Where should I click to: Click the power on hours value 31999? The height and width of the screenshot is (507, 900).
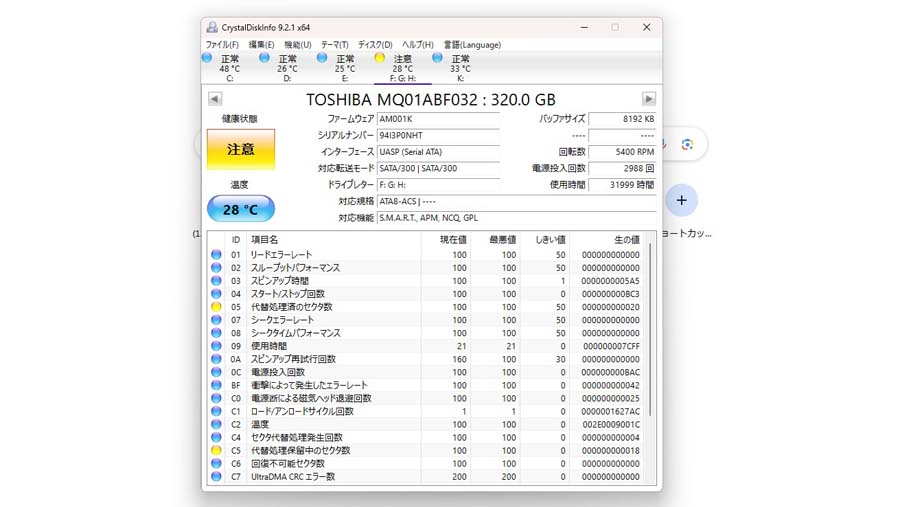622,185
